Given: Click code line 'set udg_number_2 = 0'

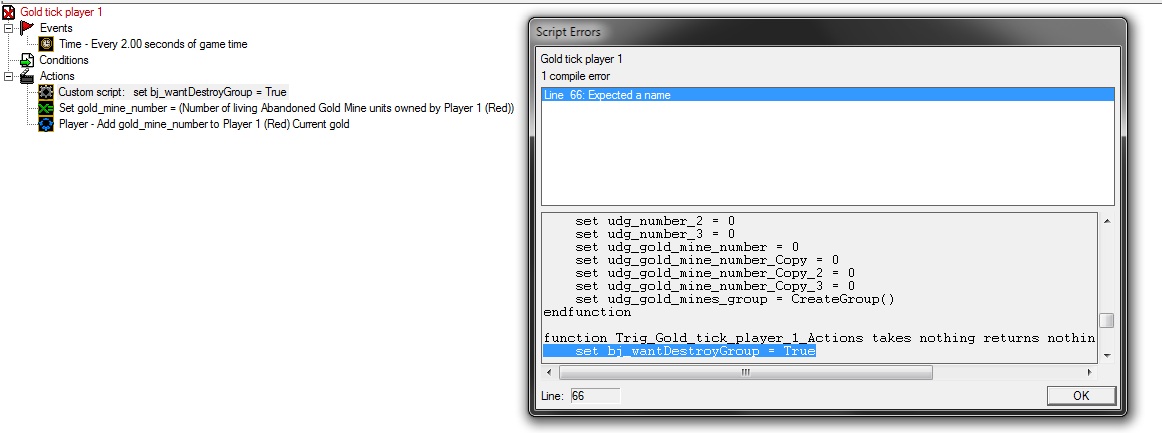Looking at the screenshot, I should (x=655, y=221).
